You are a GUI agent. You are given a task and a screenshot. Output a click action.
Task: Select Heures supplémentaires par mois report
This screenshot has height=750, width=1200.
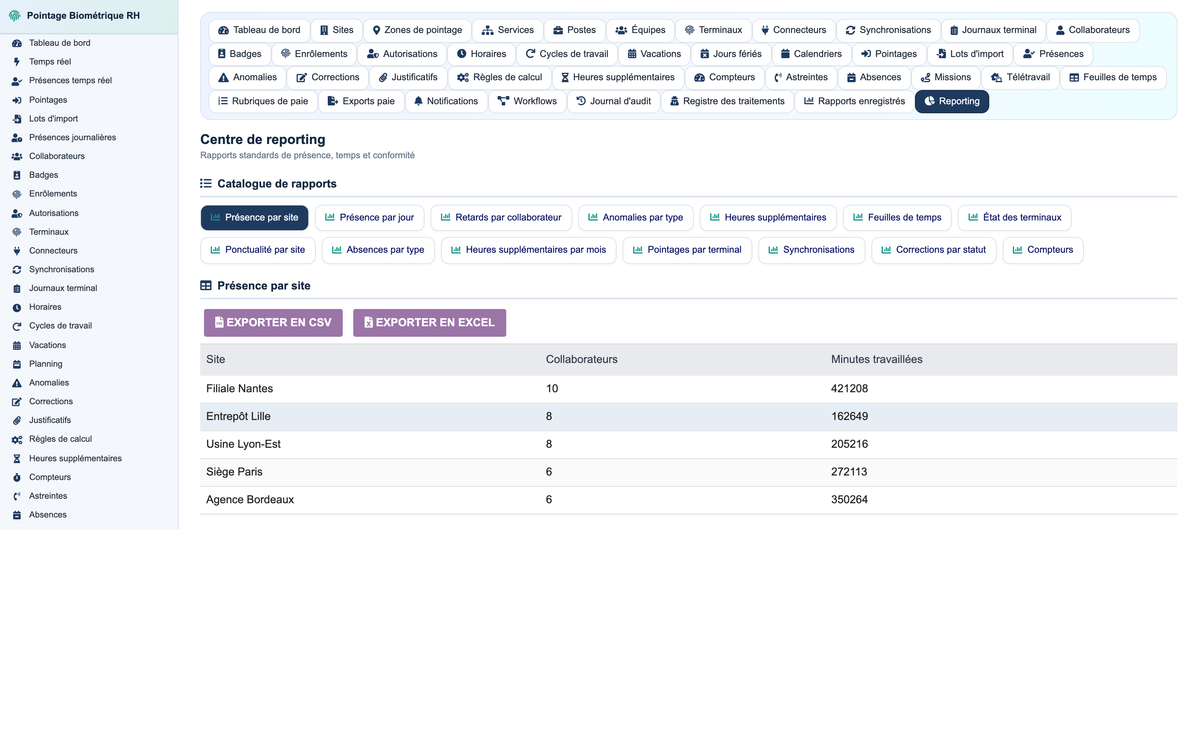[528, 250]
